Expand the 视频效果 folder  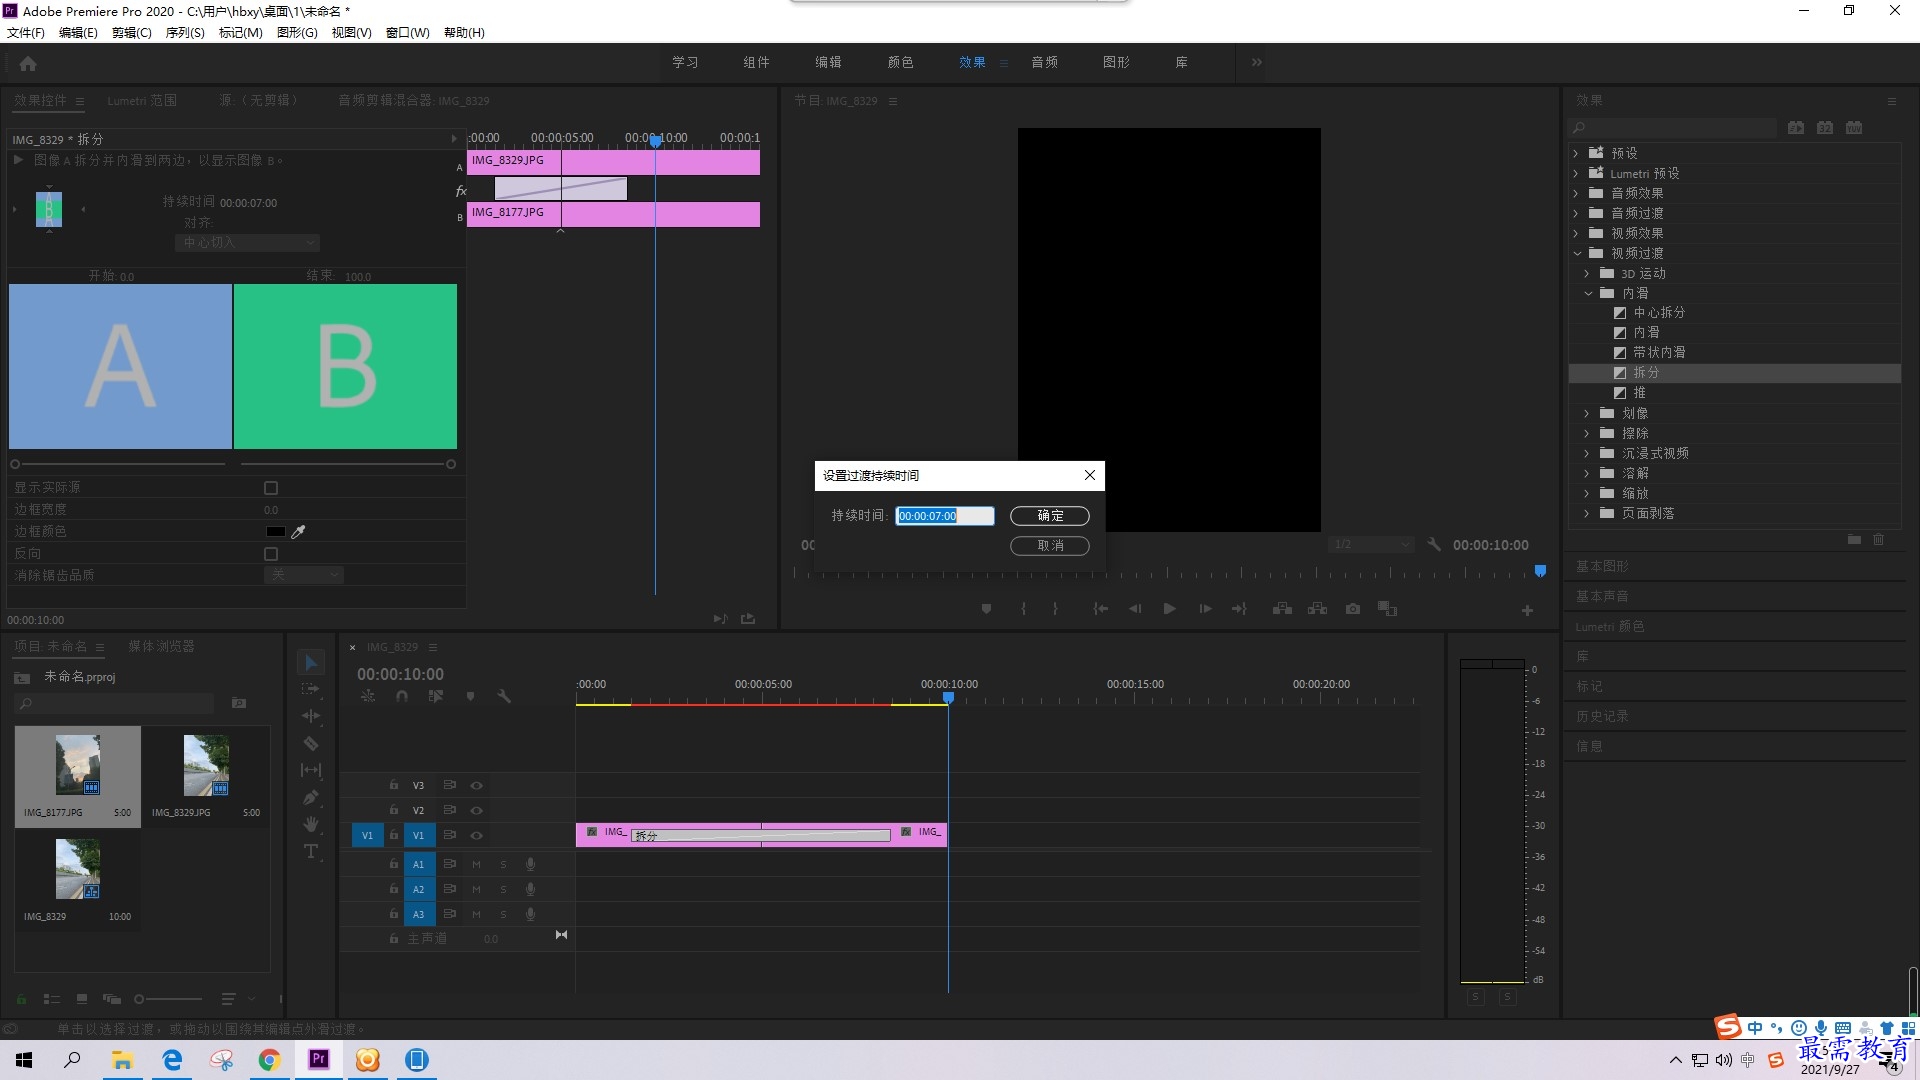pos(1577,233)
